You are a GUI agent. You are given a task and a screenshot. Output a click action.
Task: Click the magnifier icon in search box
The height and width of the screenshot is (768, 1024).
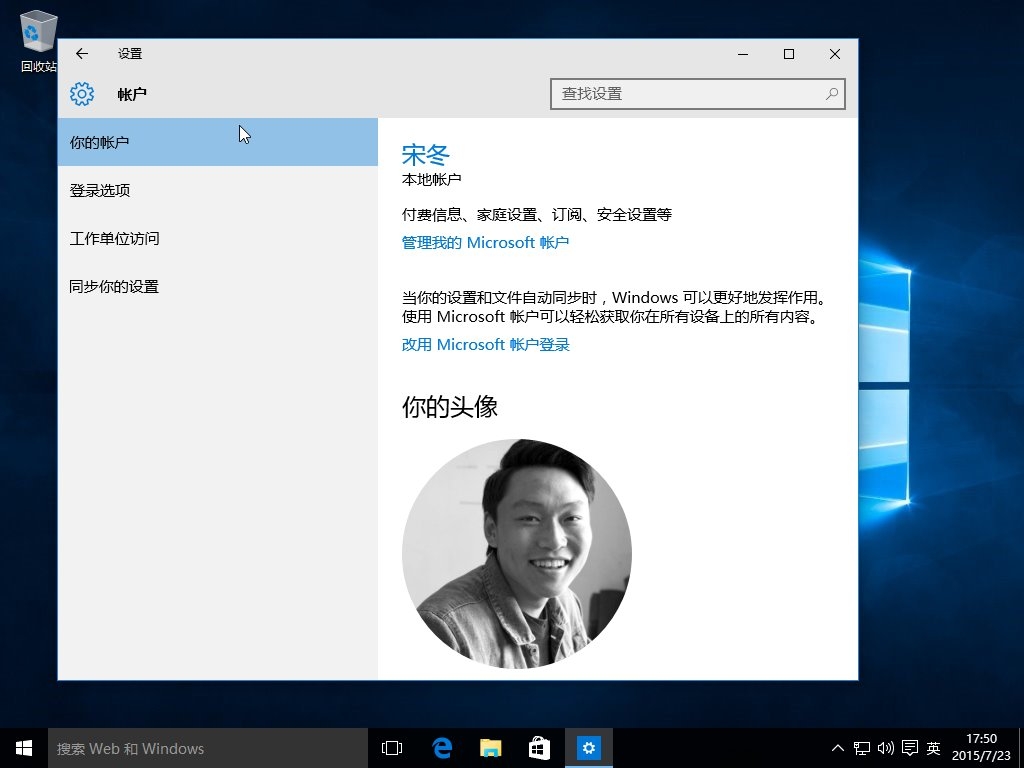pyautogui.click(x=831, y=94)
